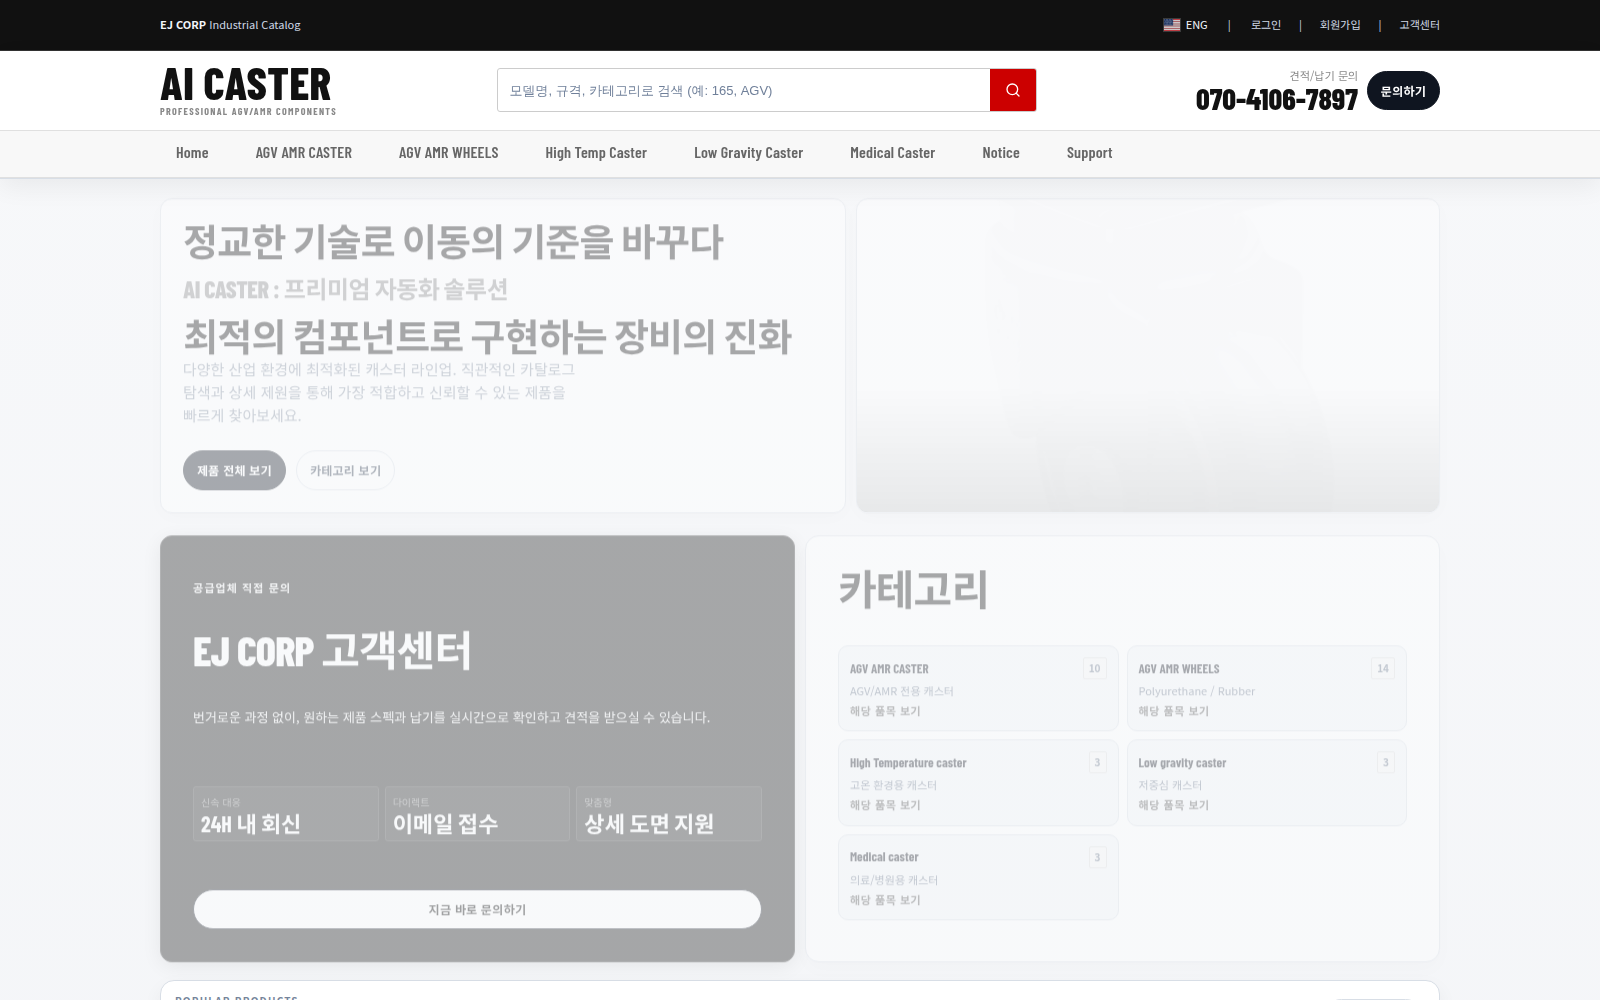Image resolution: width=1600 pixels, height=1000 pixels.
Task: Open the 로그인 login link
Action: (1265, 25)
